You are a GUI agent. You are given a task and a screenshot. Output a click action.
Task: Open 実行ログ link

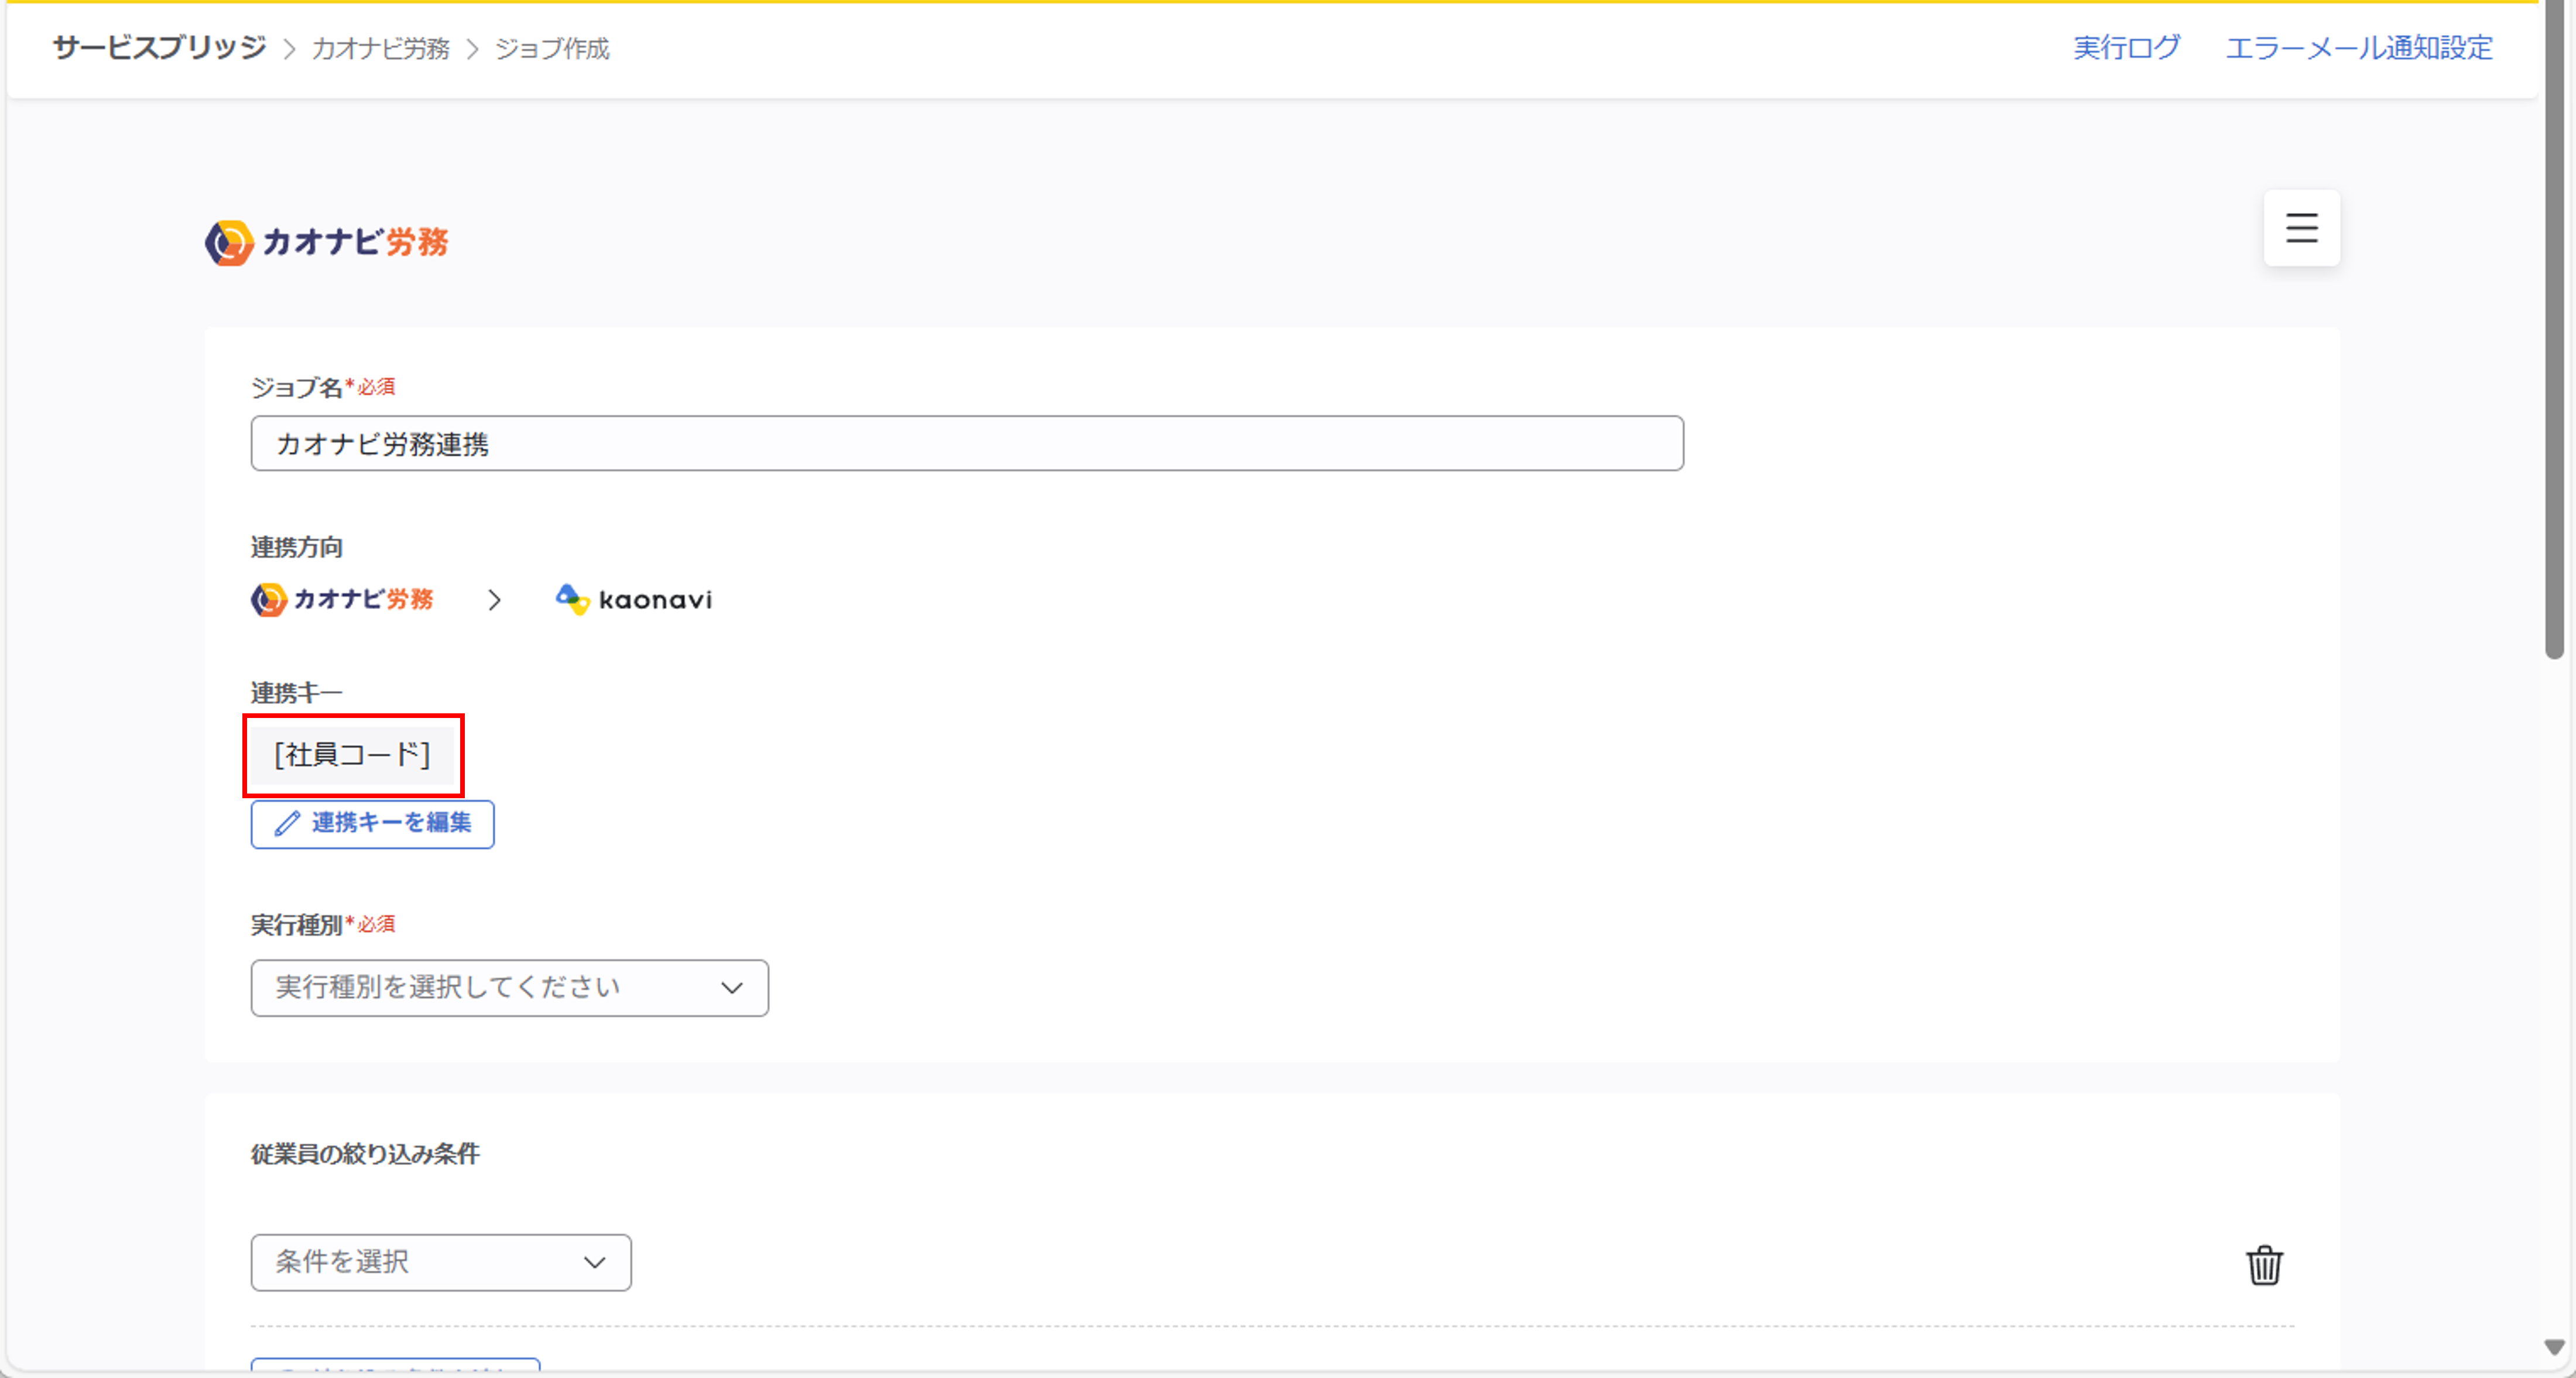(x=2126, y=48)
